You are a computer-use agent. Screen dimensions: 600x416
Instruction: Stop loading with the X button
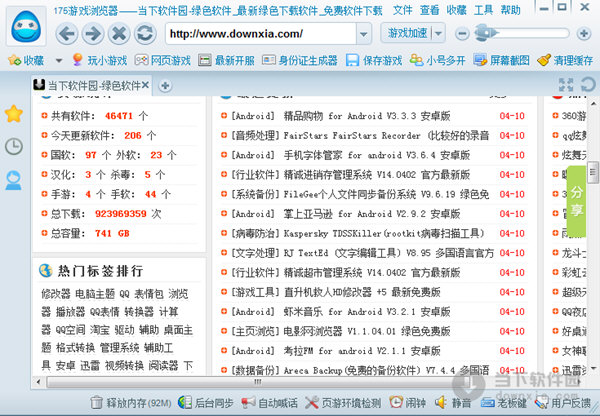click(119, 34)
